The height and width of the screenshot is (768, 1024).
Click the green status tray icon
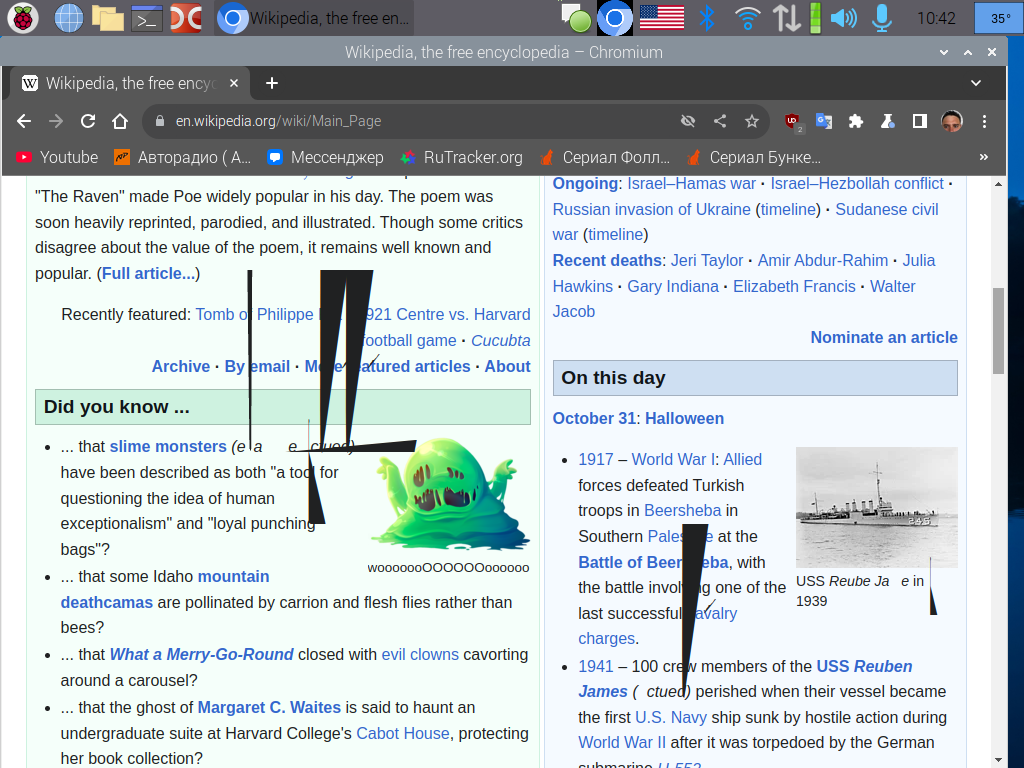(x=577, y=18)
